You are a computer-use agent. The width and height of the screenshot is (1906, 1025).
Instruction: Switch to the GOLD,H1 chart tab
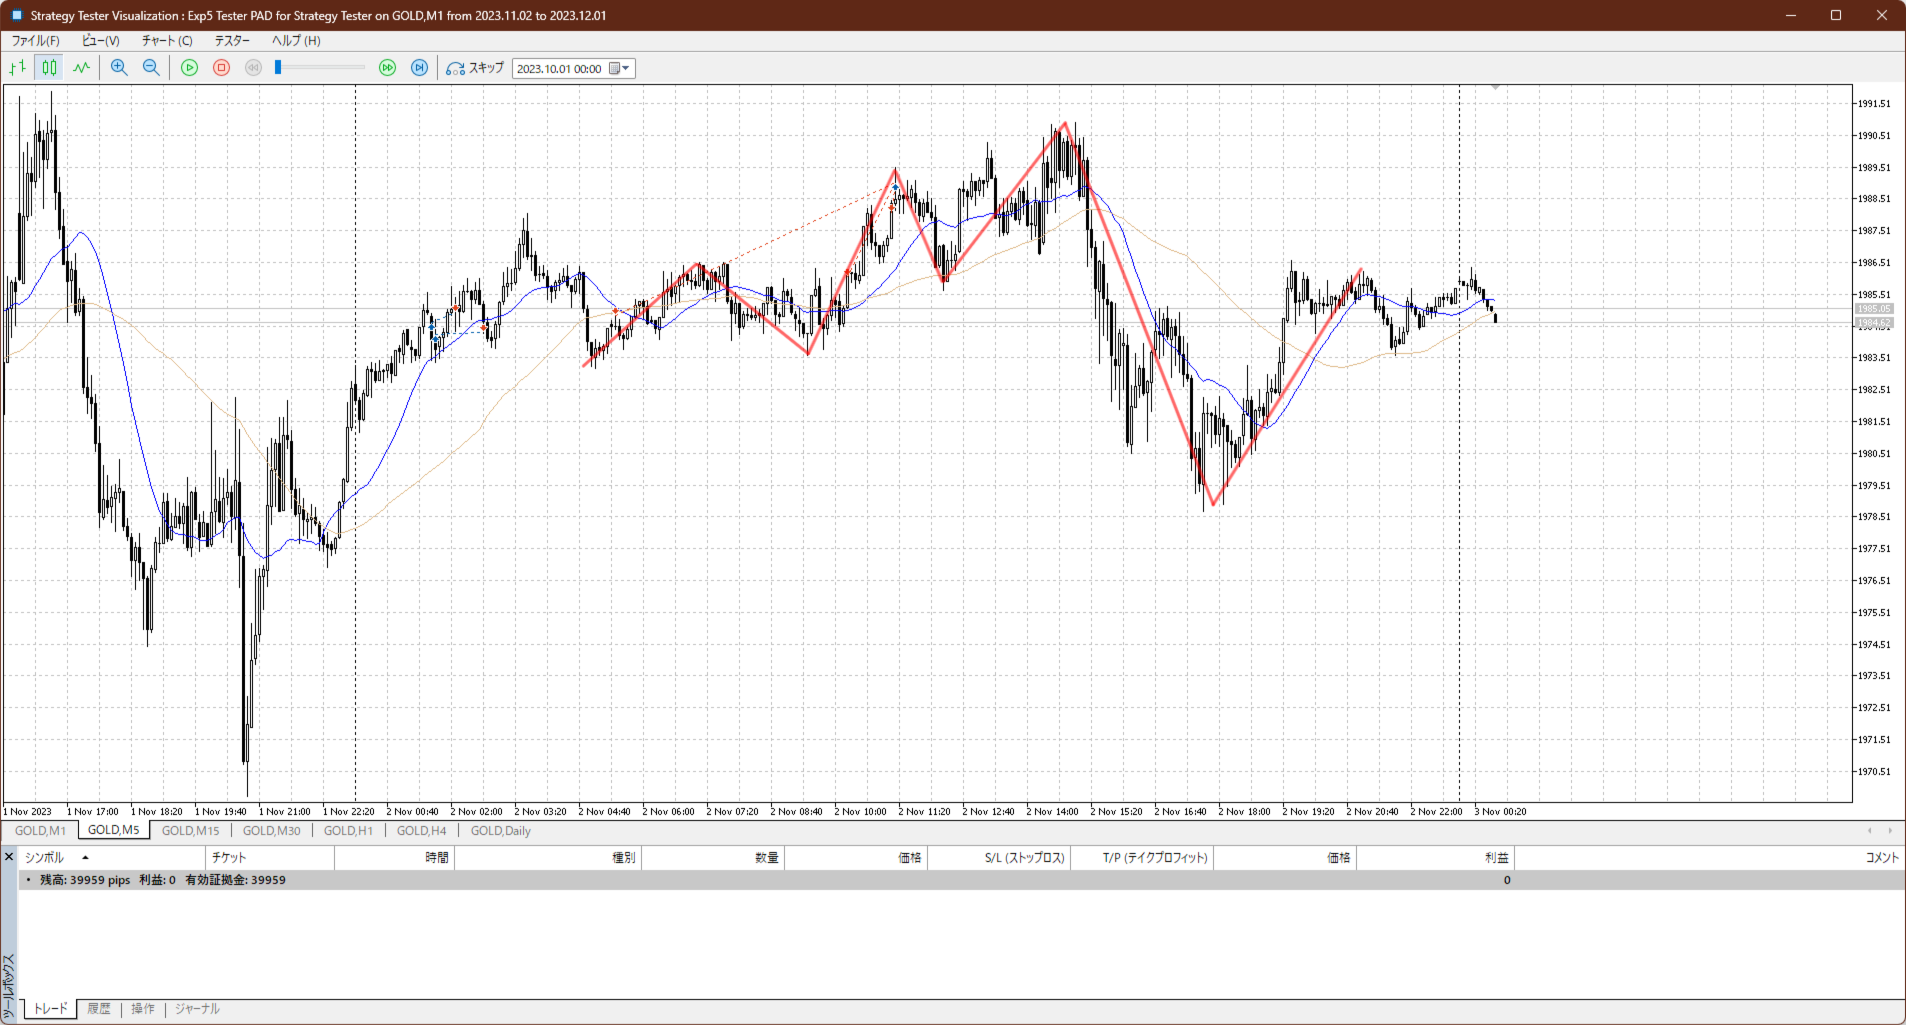[x=348, y=831]
